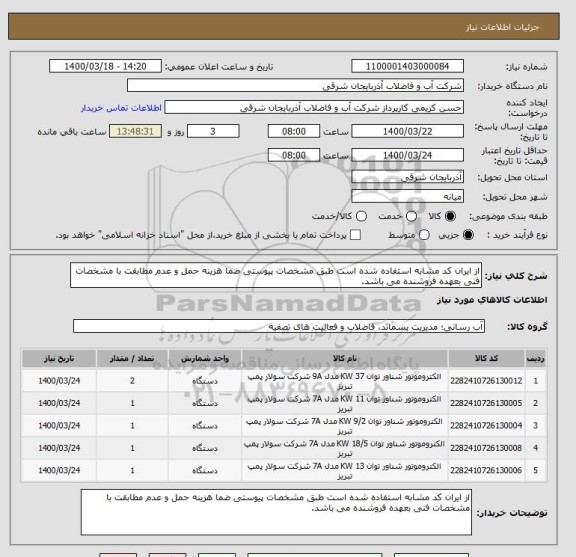The height and width of the screenshot is (557, 576).
Task: Click the نام کالا column header
Action: click(x=345, y=359)
